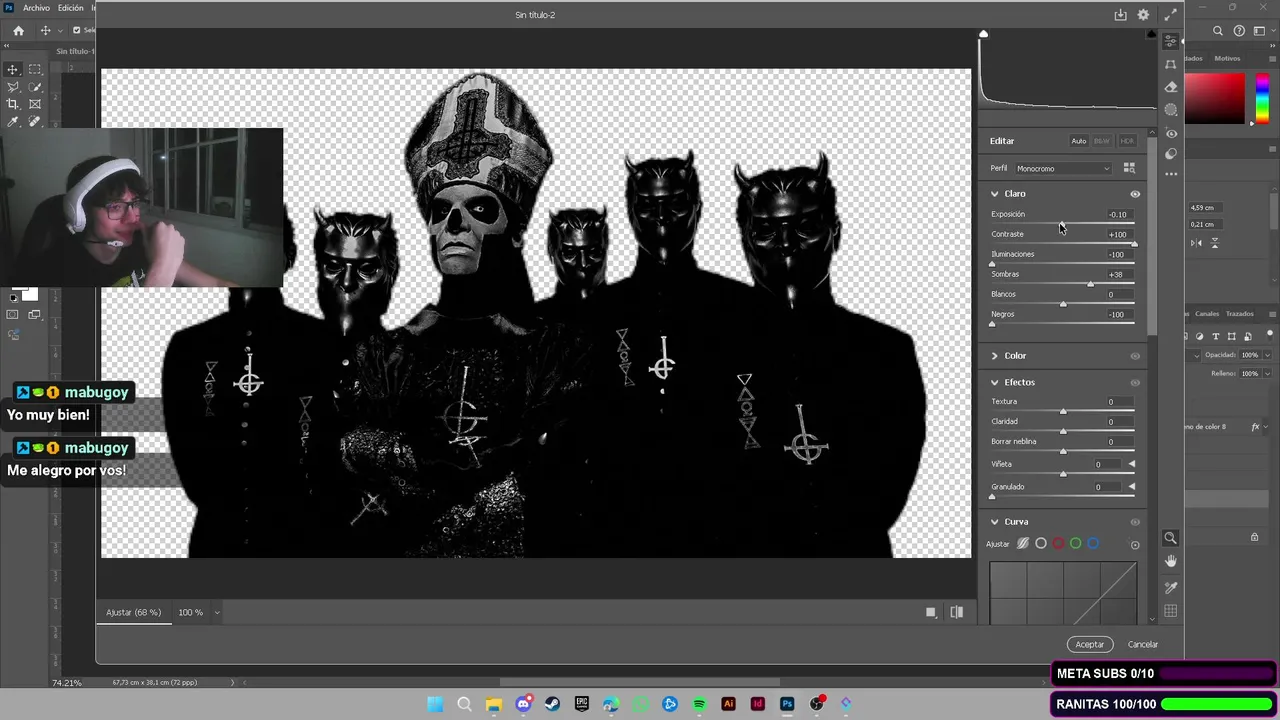1280x720 pixels.
Task: Open Photoshop search magnifier at top right
Action: point(1218,31)
